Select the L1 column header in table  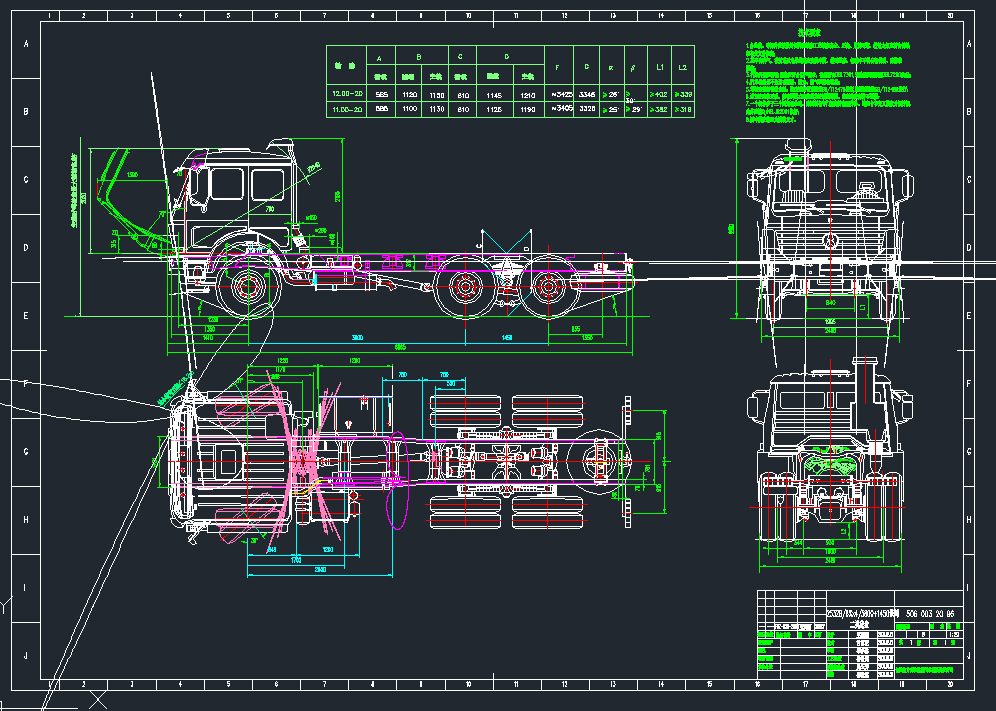click(660, 67)
